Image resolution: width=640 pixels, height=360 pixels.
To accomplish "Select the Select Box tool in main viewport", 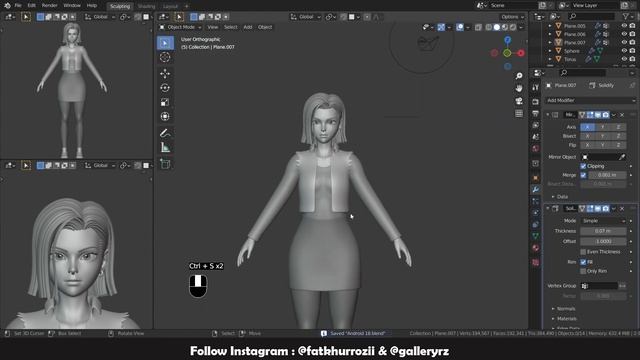I will tap(165, 43).
